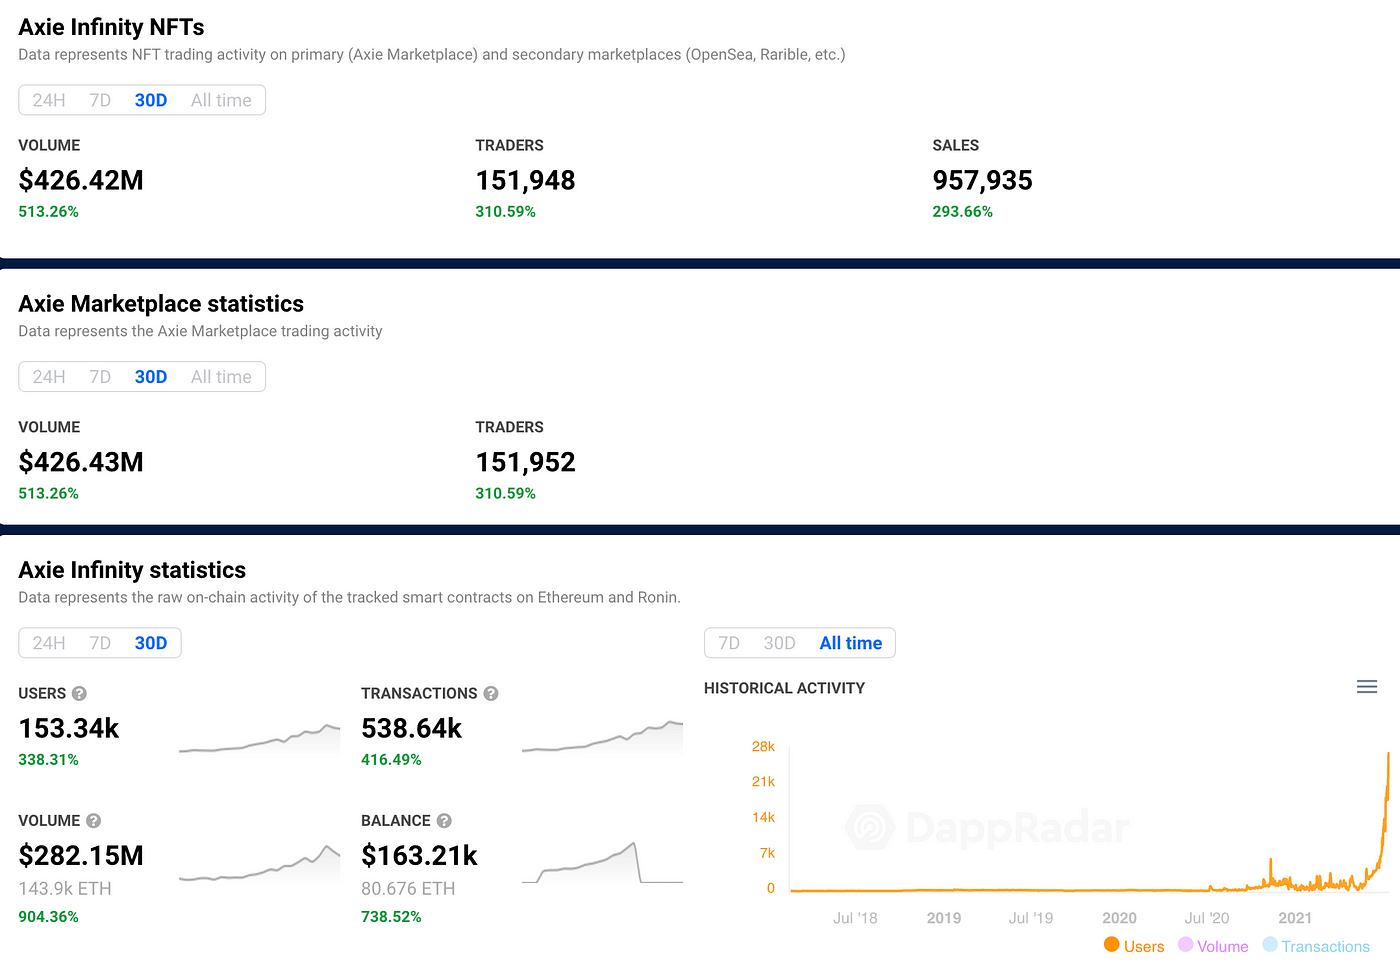
Task: Click the 293.66% sales change
Action: (x=962, y=211)
